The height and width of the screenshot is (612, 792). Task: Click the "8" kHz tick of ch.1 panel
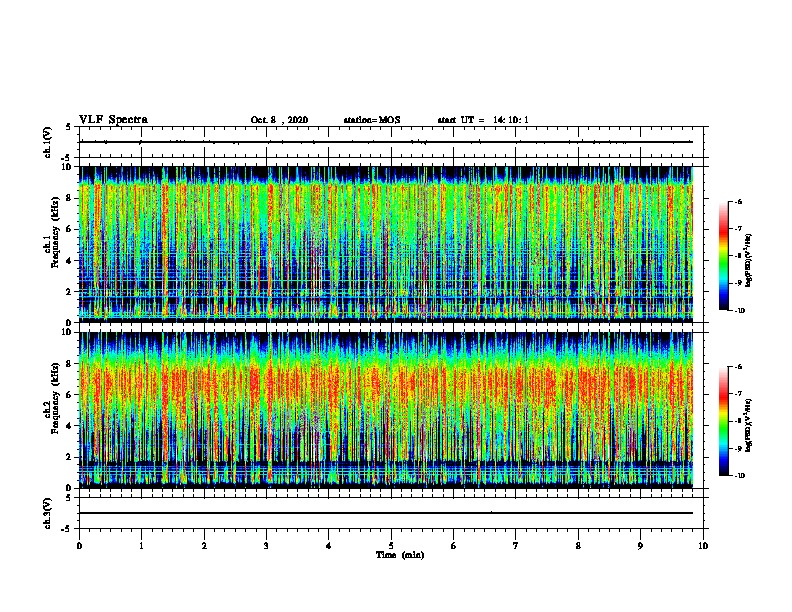70,198
